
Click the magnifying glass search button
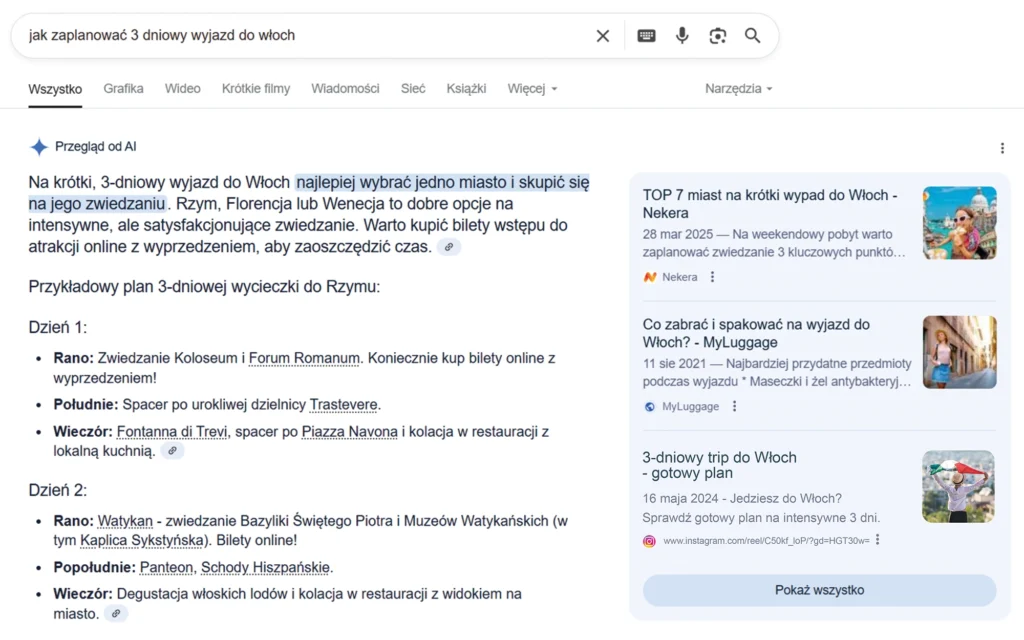tap(753, 36)
